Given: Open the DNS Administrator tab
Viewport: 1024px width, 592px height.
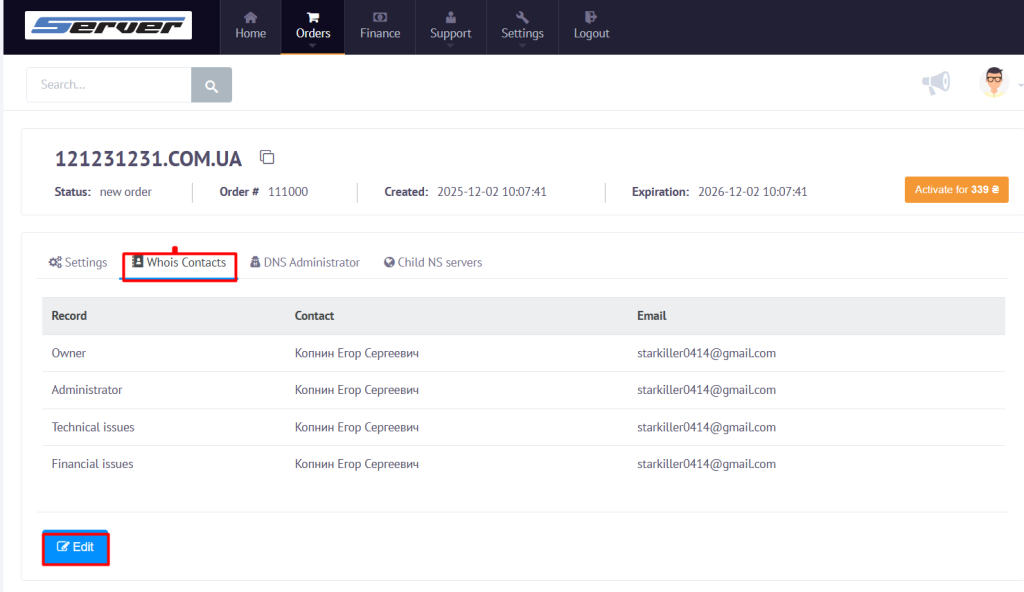Looking at the screenshot, I should pos(305,263).
